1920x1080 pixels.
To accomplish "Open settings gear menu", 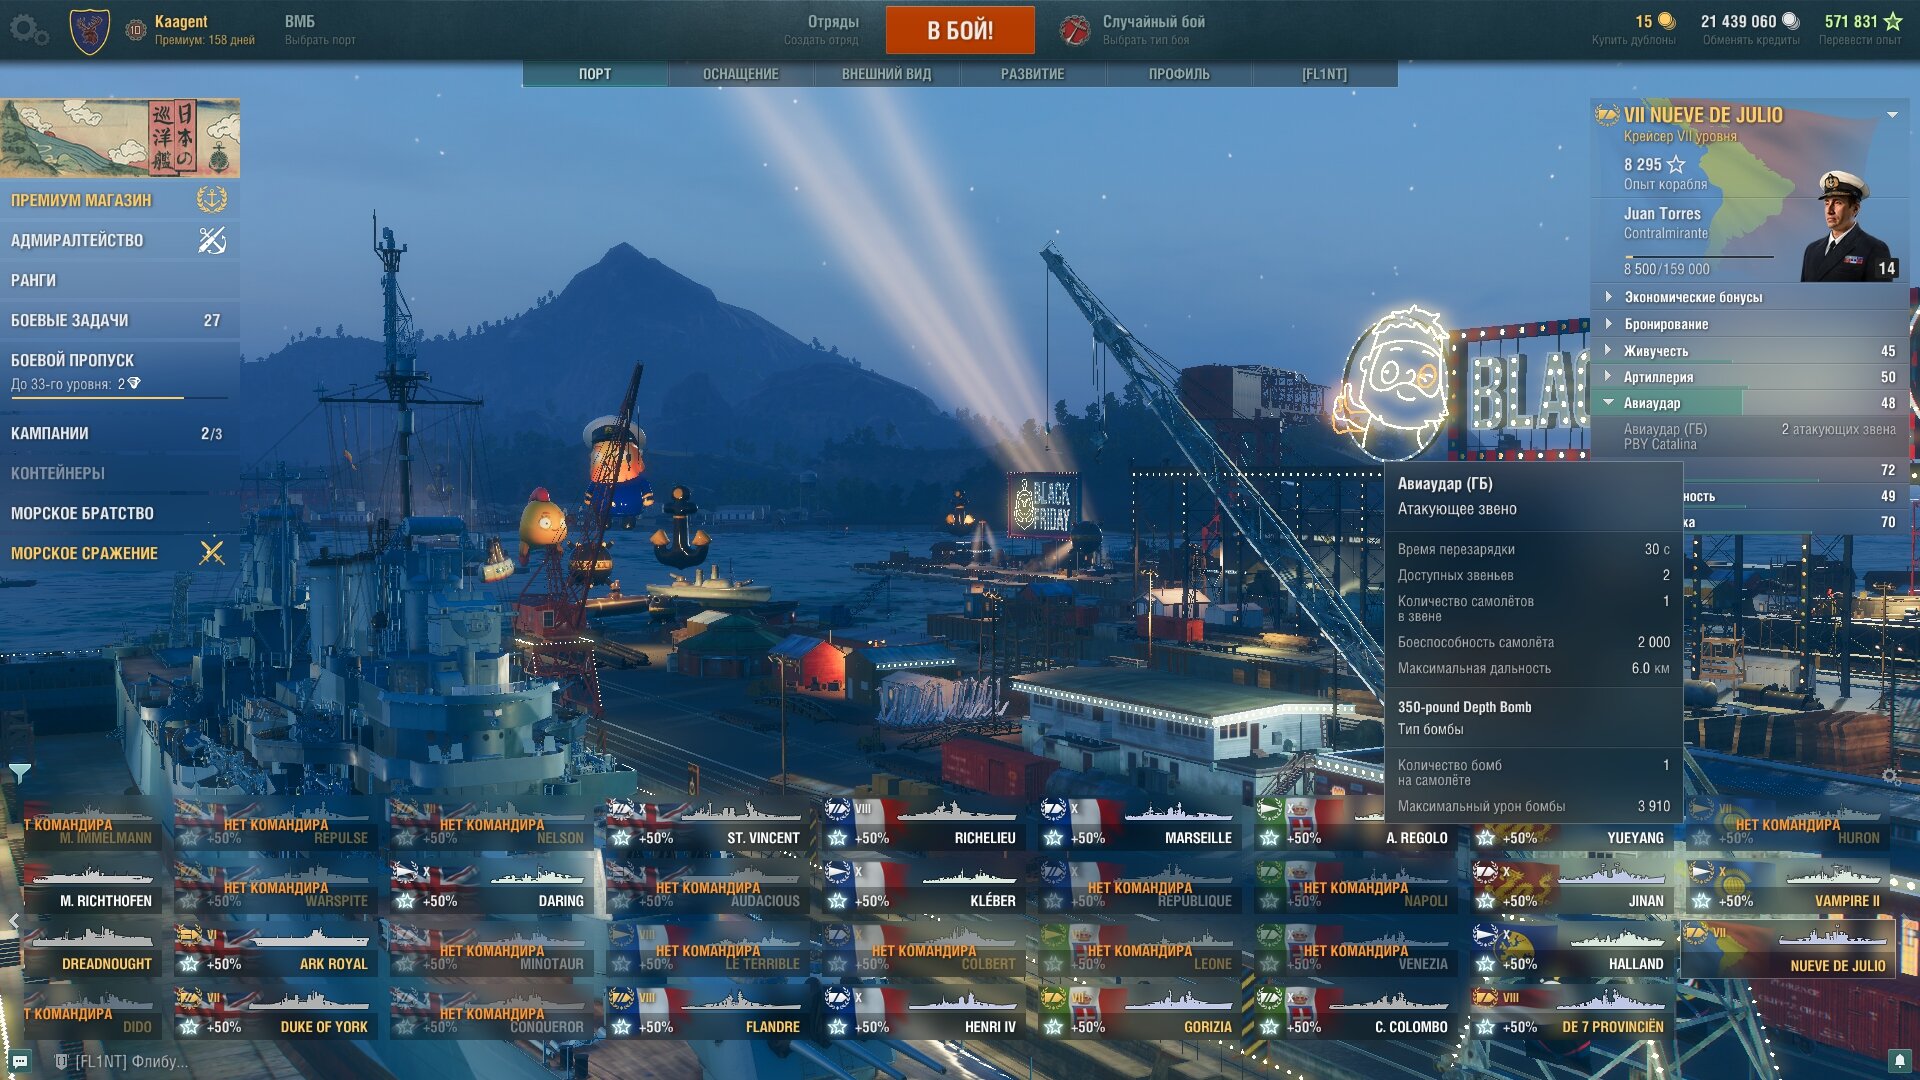I will click(28, 30).
